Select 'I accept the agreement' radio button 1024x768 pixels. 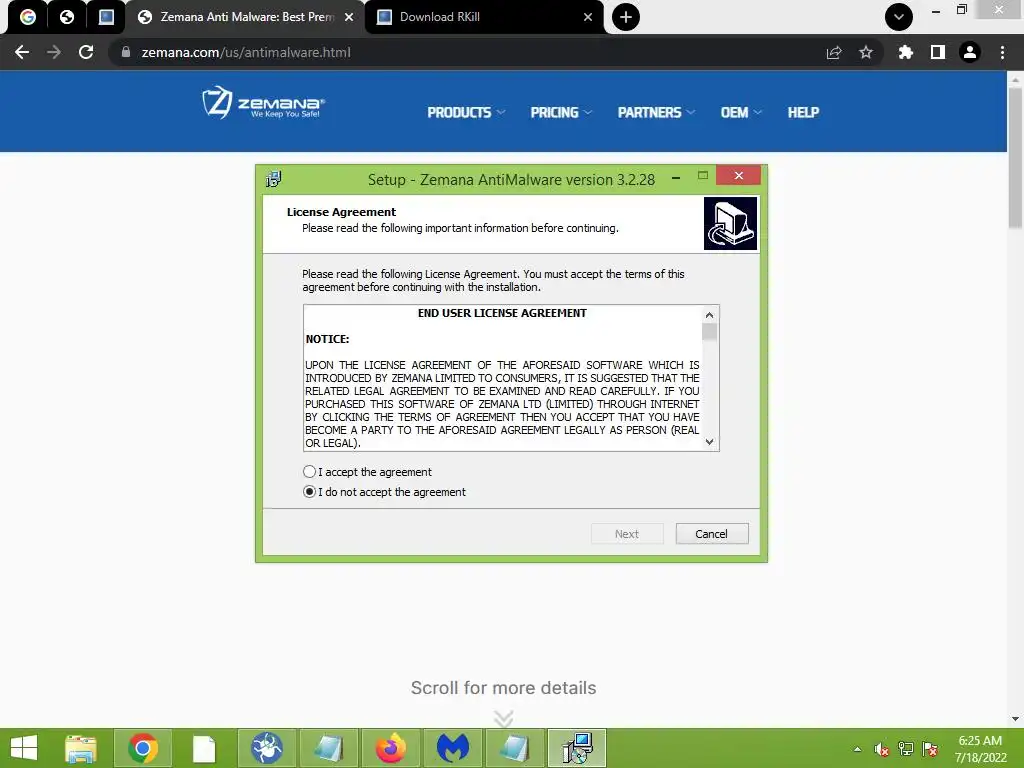[x=310, y=472]
